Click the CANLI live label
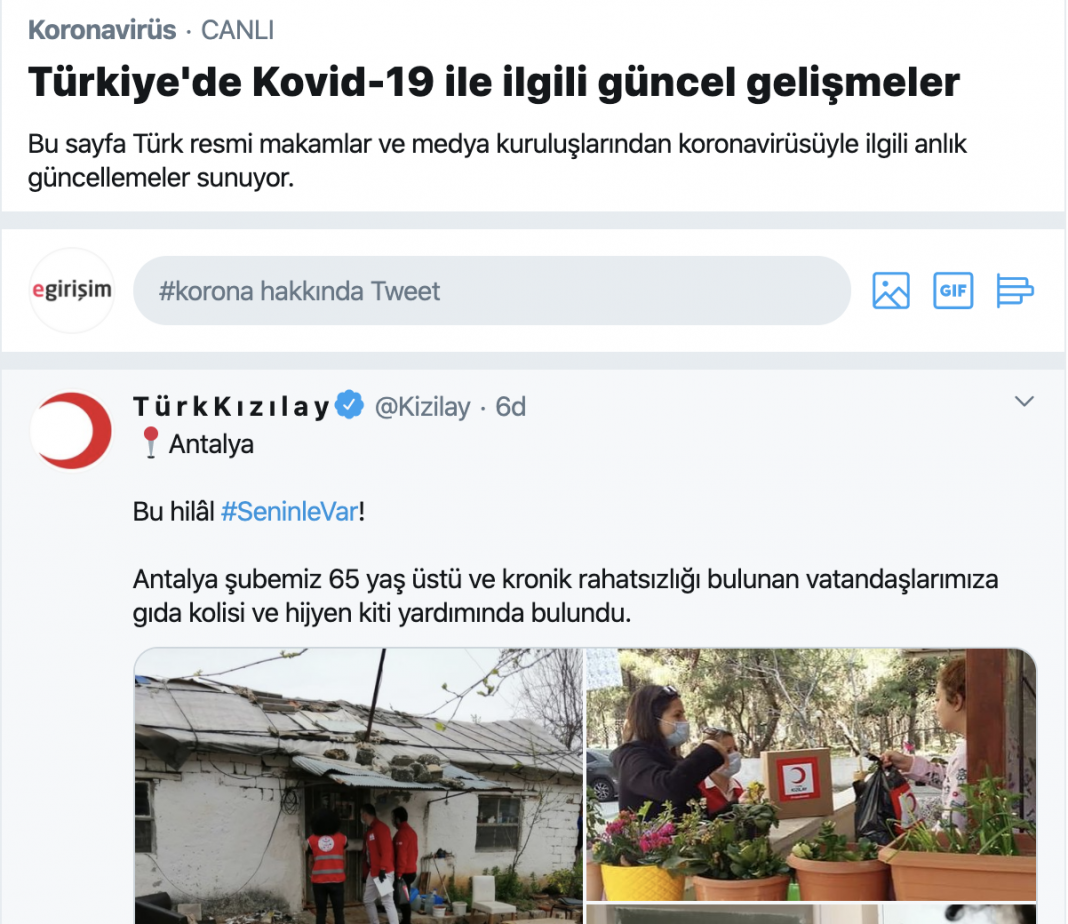1068x924 pixels. click(237, 30)
